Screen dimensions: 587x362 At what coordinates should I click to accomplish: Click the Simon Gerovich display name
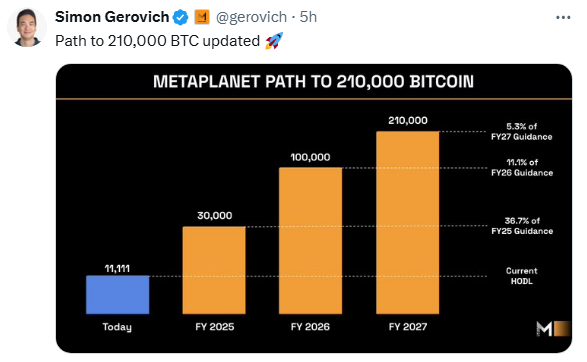click(x=112, y=17)
